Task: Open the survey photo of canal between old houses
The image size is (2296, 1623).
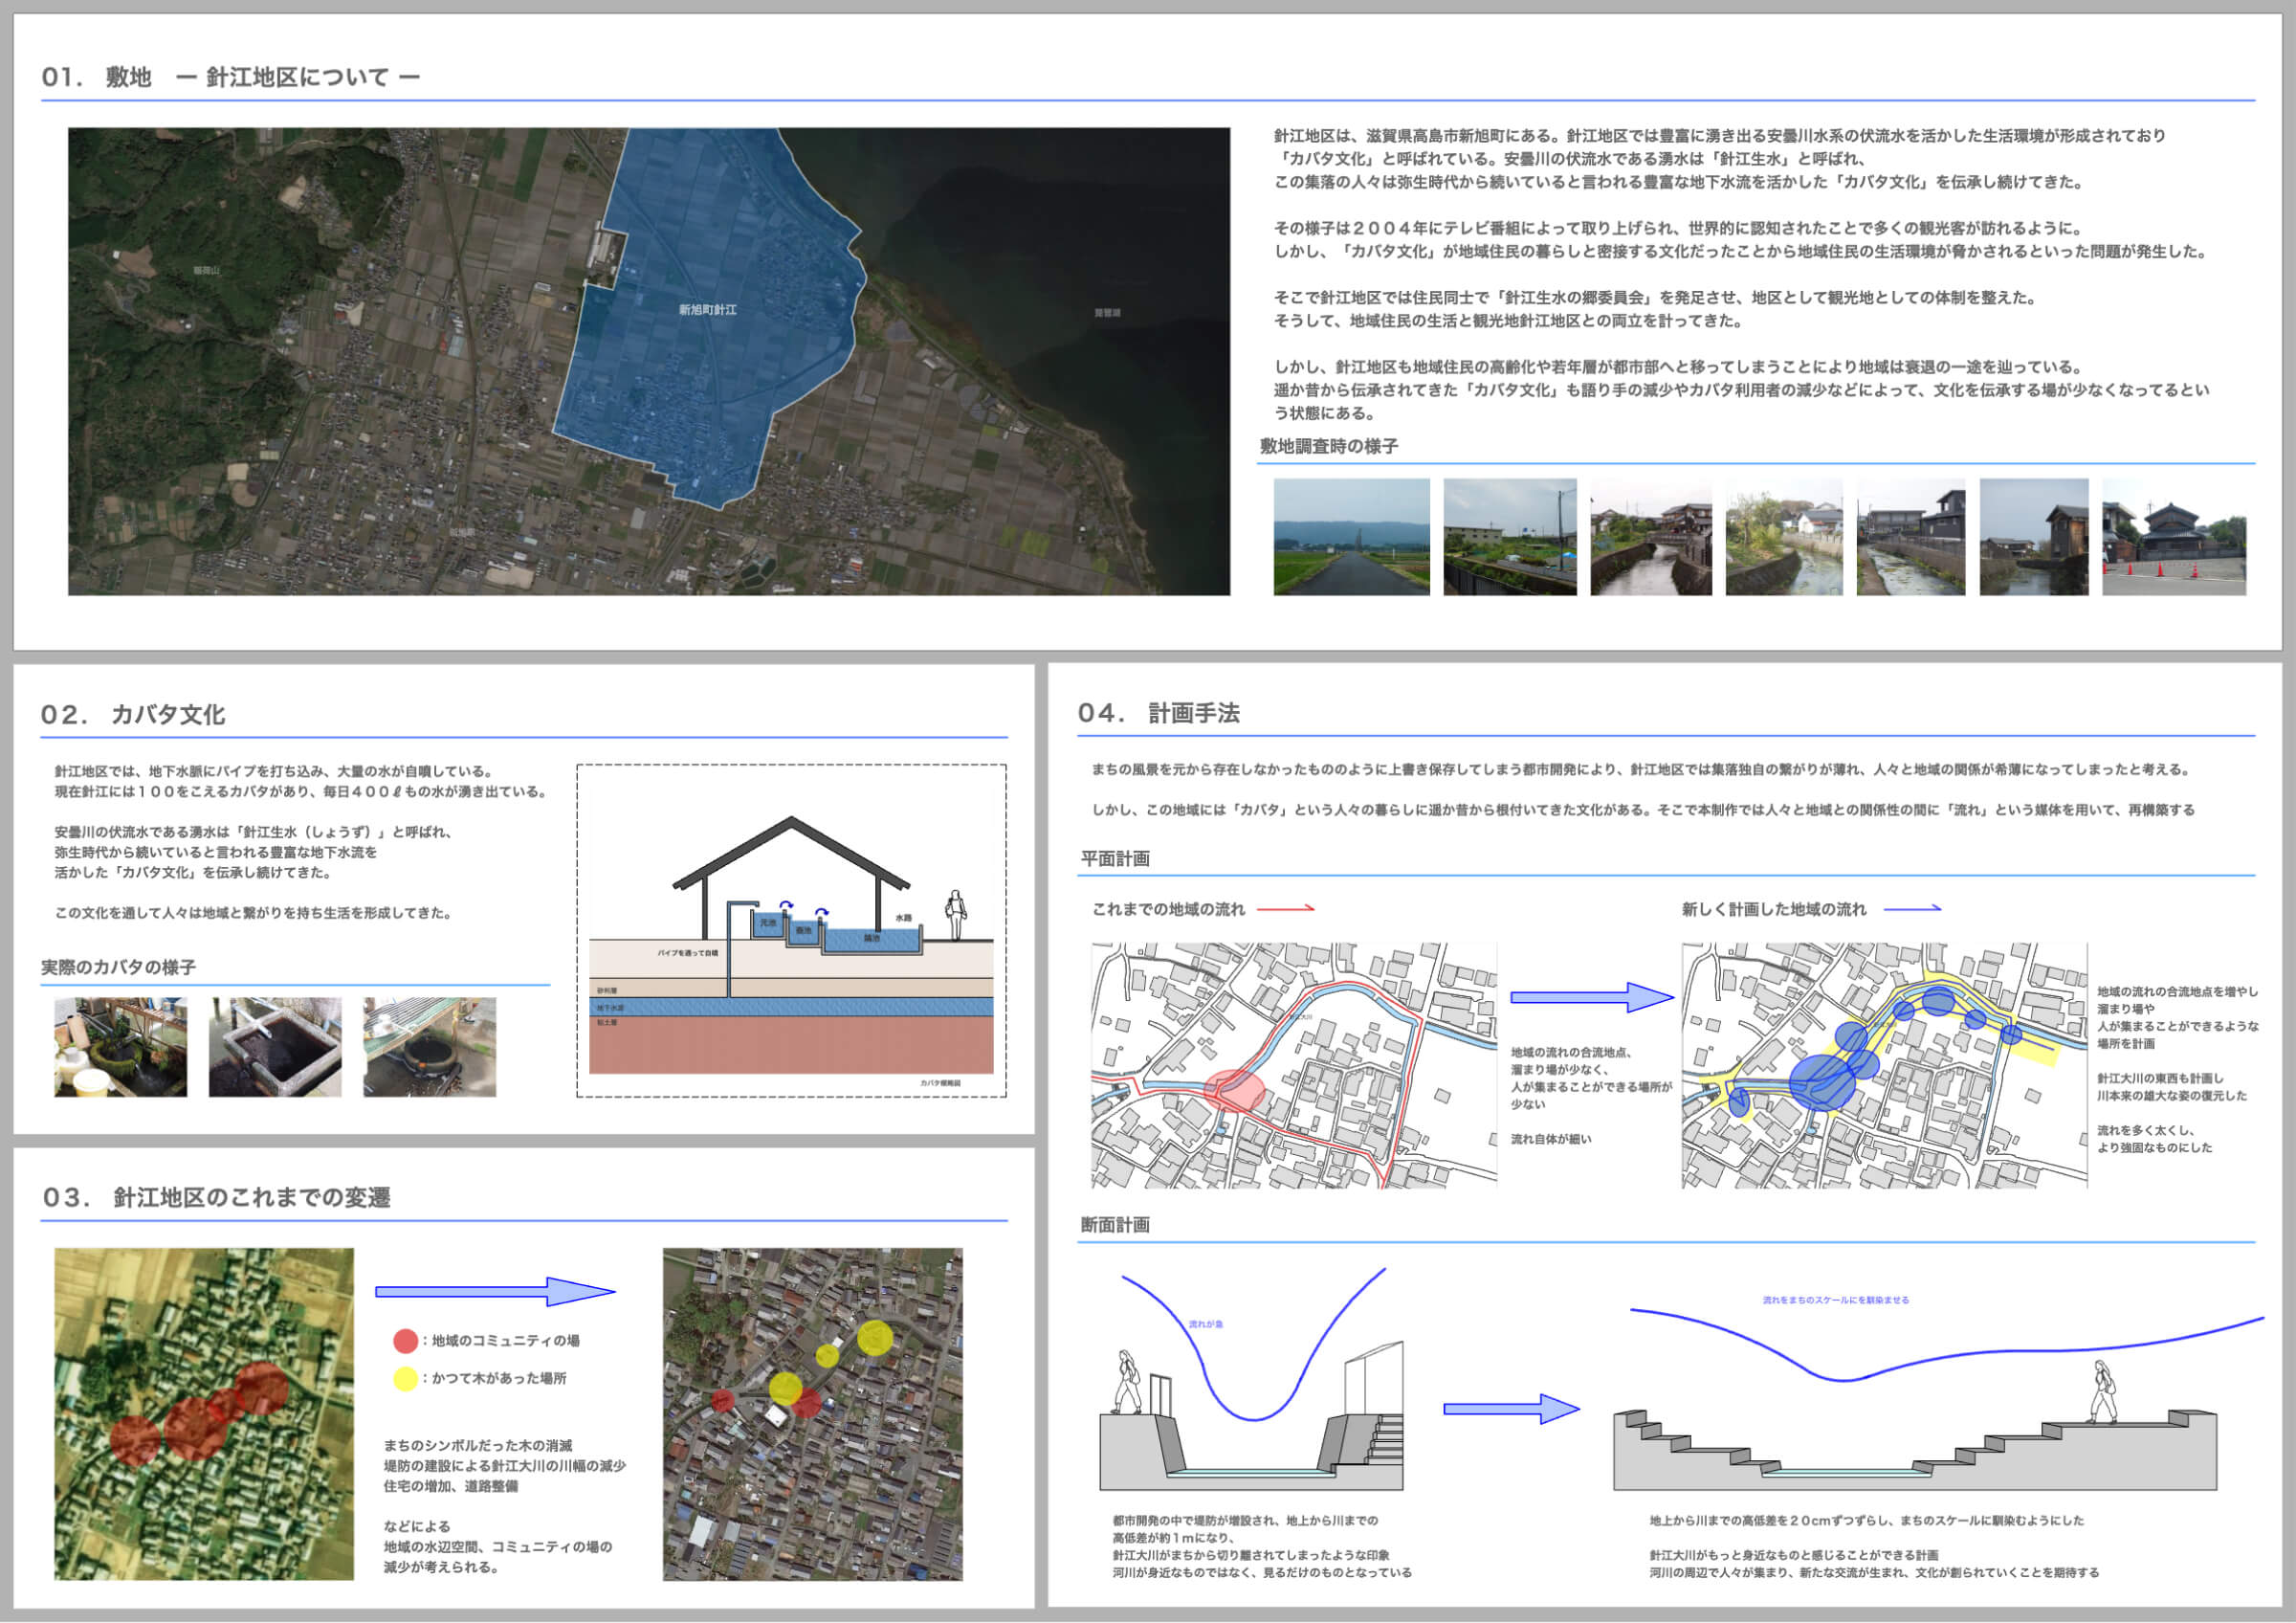Action: (1651, 537)
